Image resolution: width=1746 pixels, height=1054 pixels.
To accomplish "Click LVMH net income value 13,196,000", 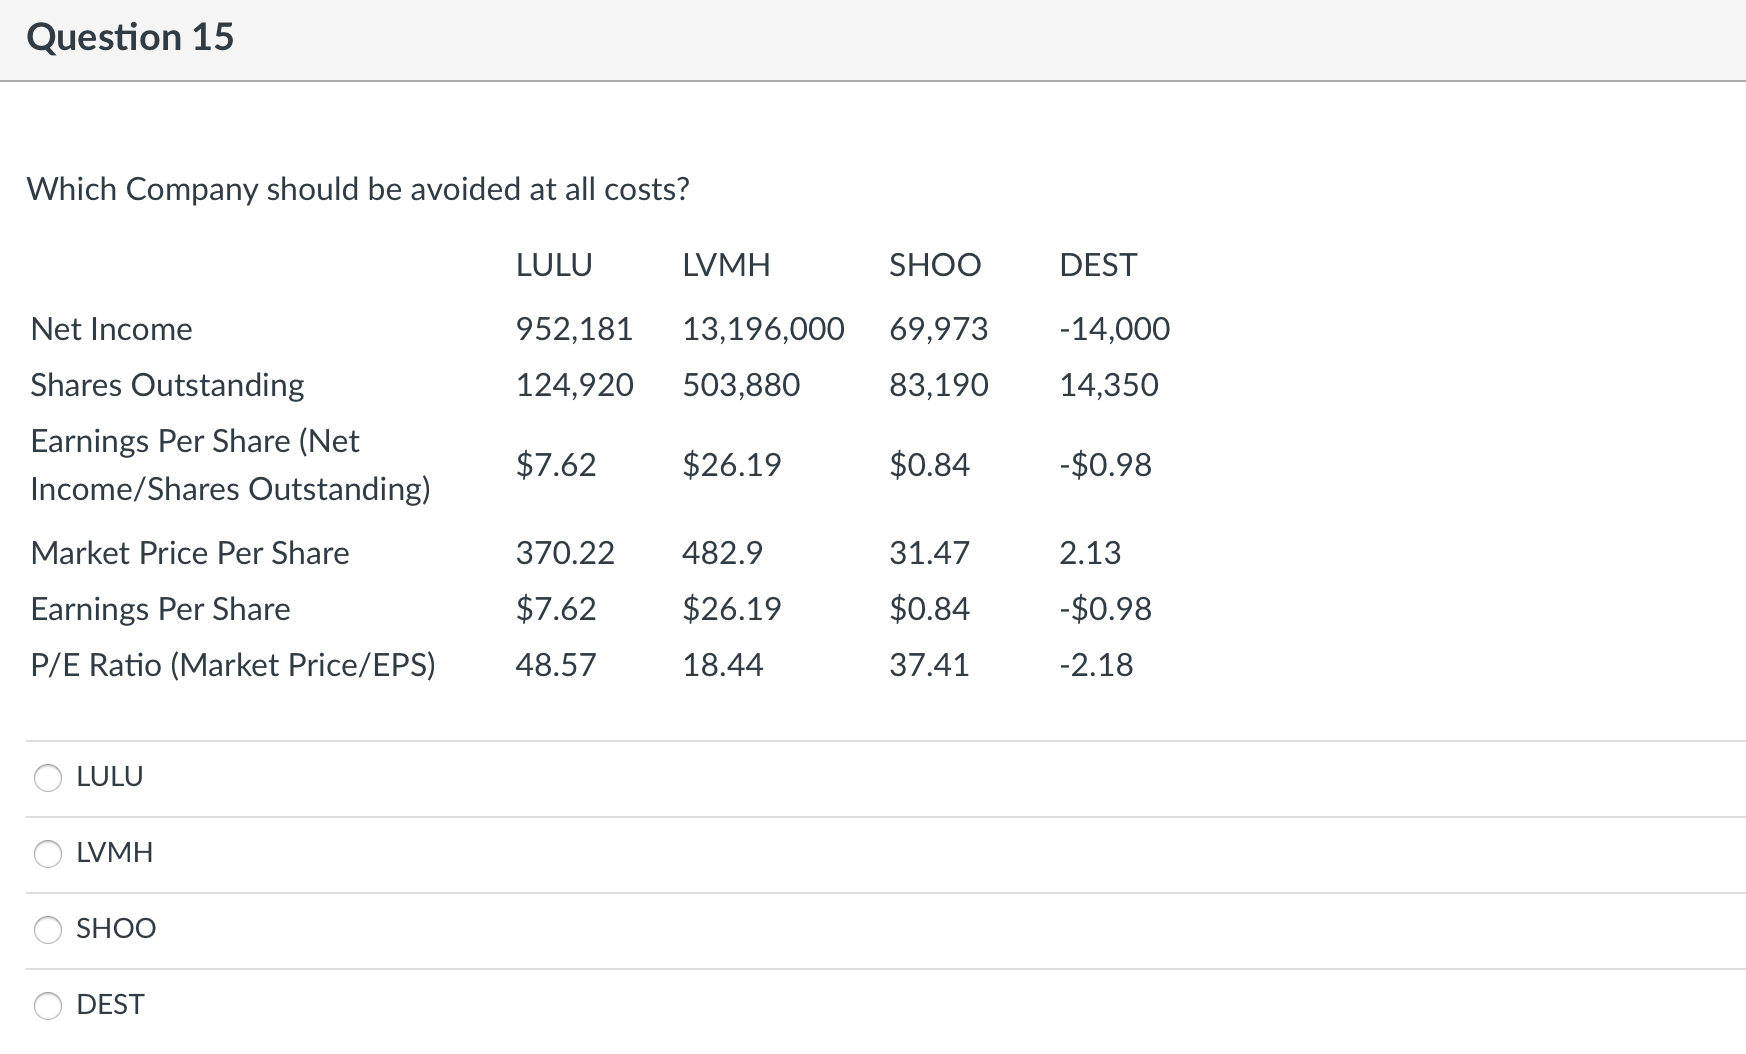I will 763,329.
